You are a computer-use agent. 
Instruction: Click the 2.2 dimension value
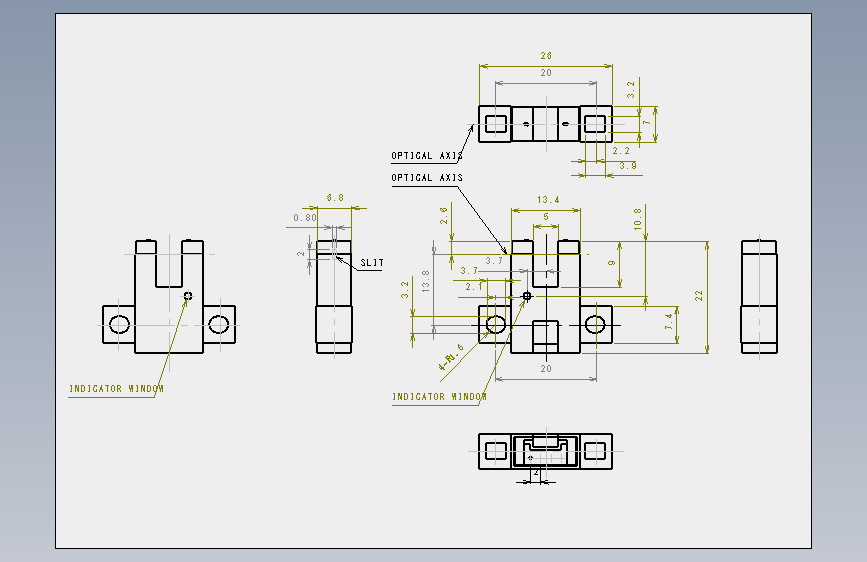click(621, 150)
